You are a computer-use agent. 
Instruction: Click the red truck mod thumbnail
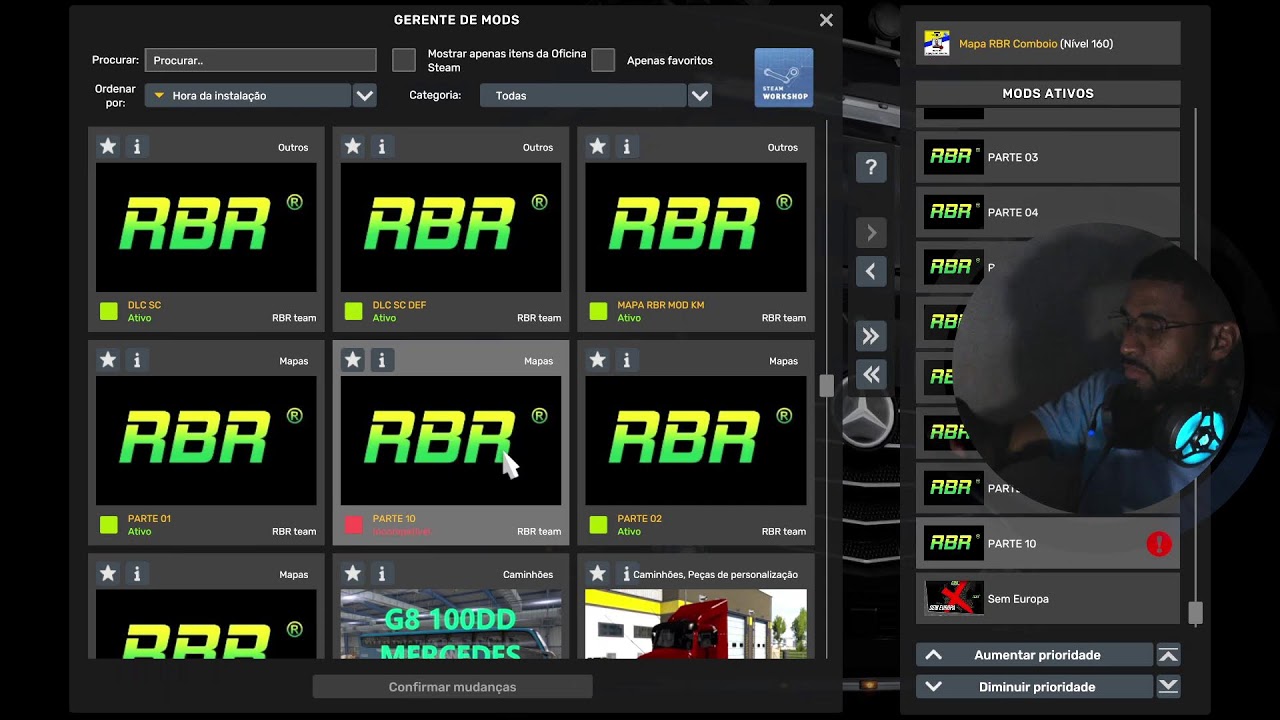696,624
